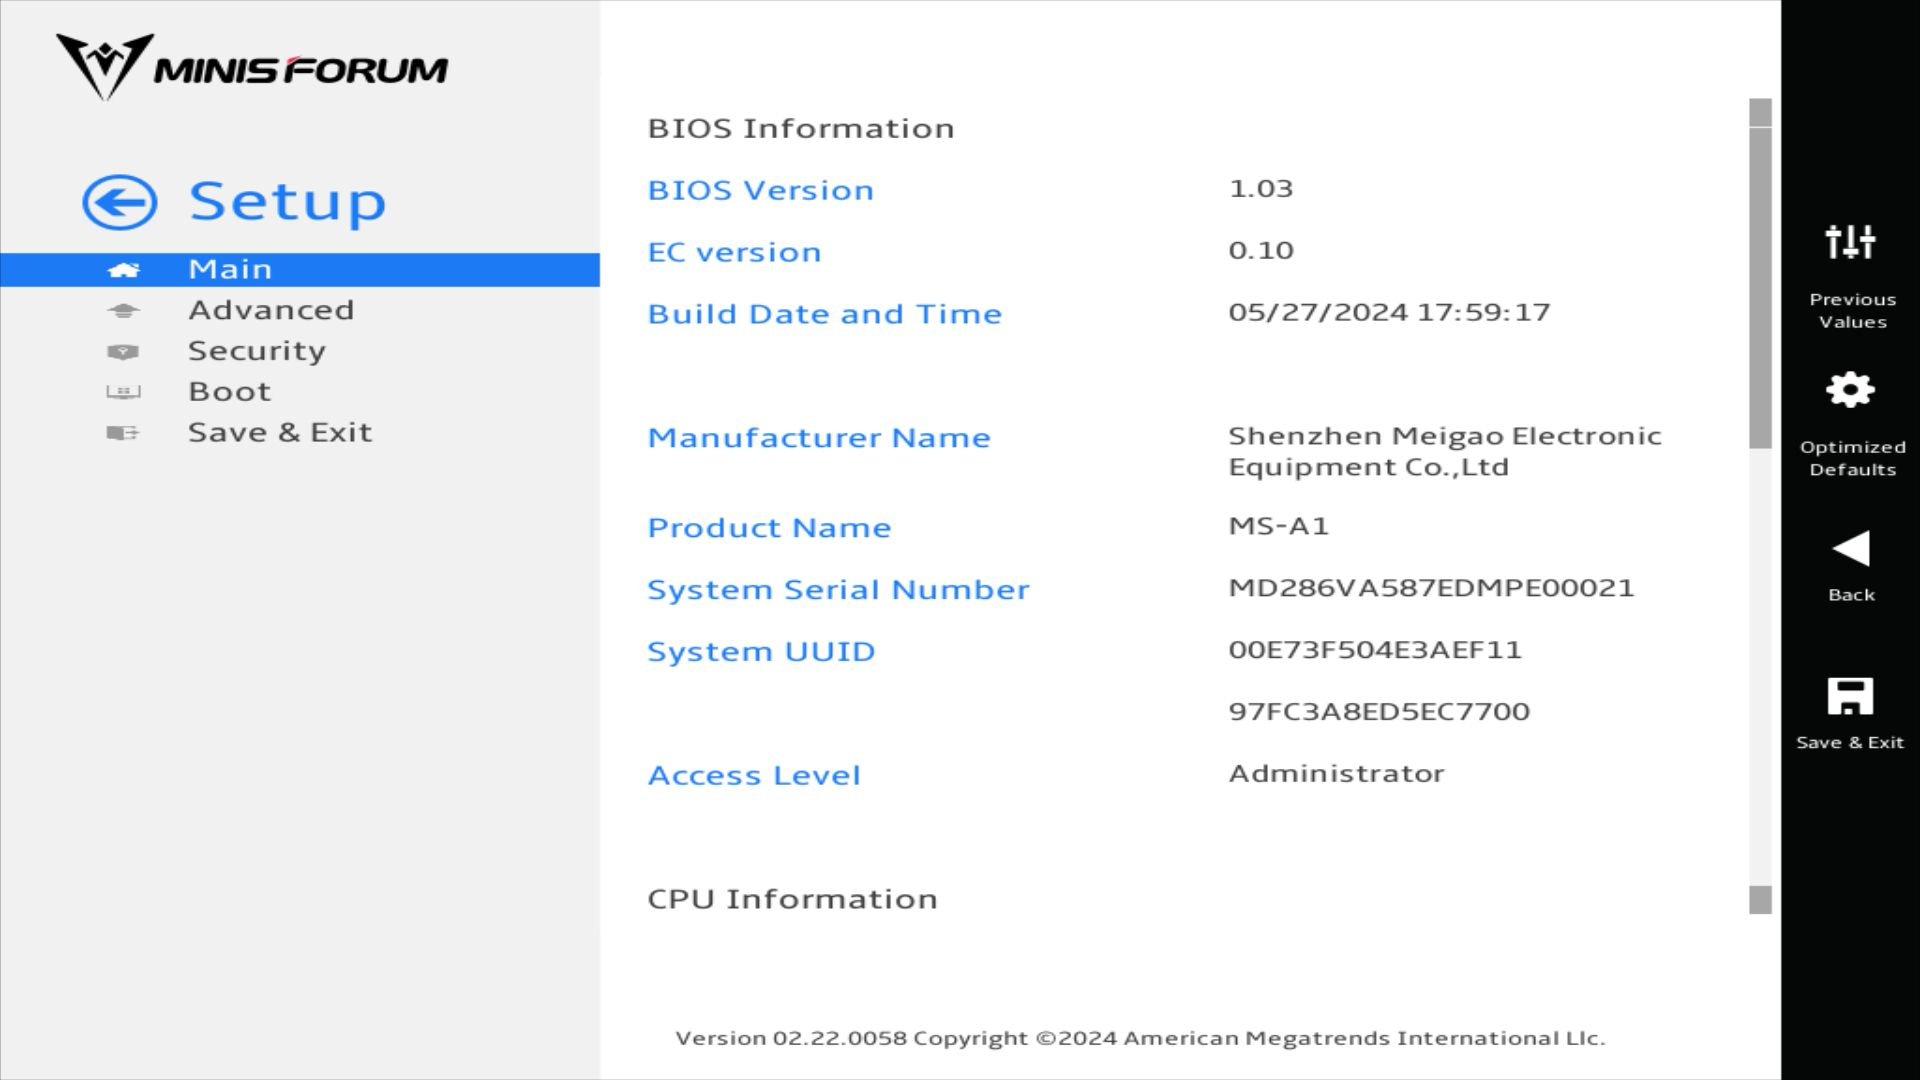Click the Advanced graduation cap icon

tap(123, 311)
